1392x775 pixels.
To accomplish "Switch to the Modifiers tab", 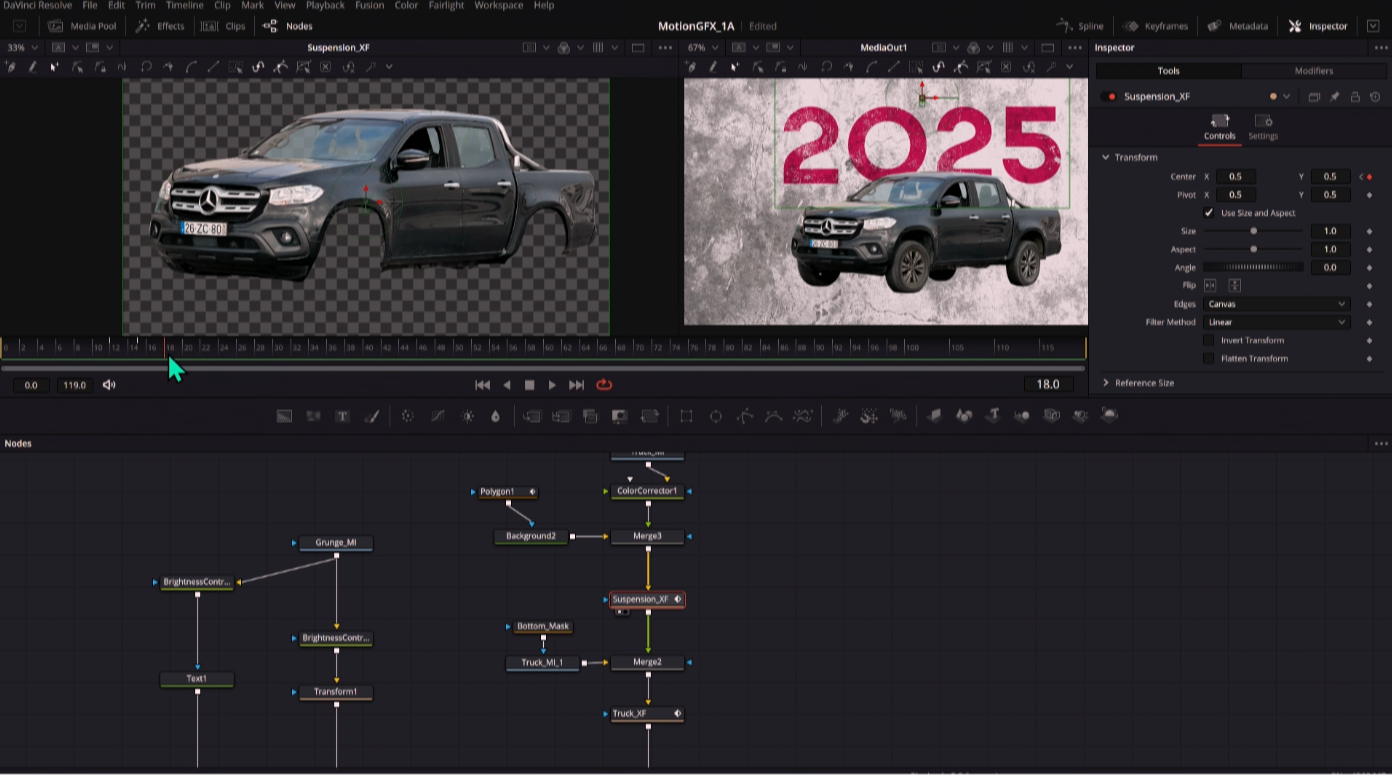I will tap(1313, 71).
